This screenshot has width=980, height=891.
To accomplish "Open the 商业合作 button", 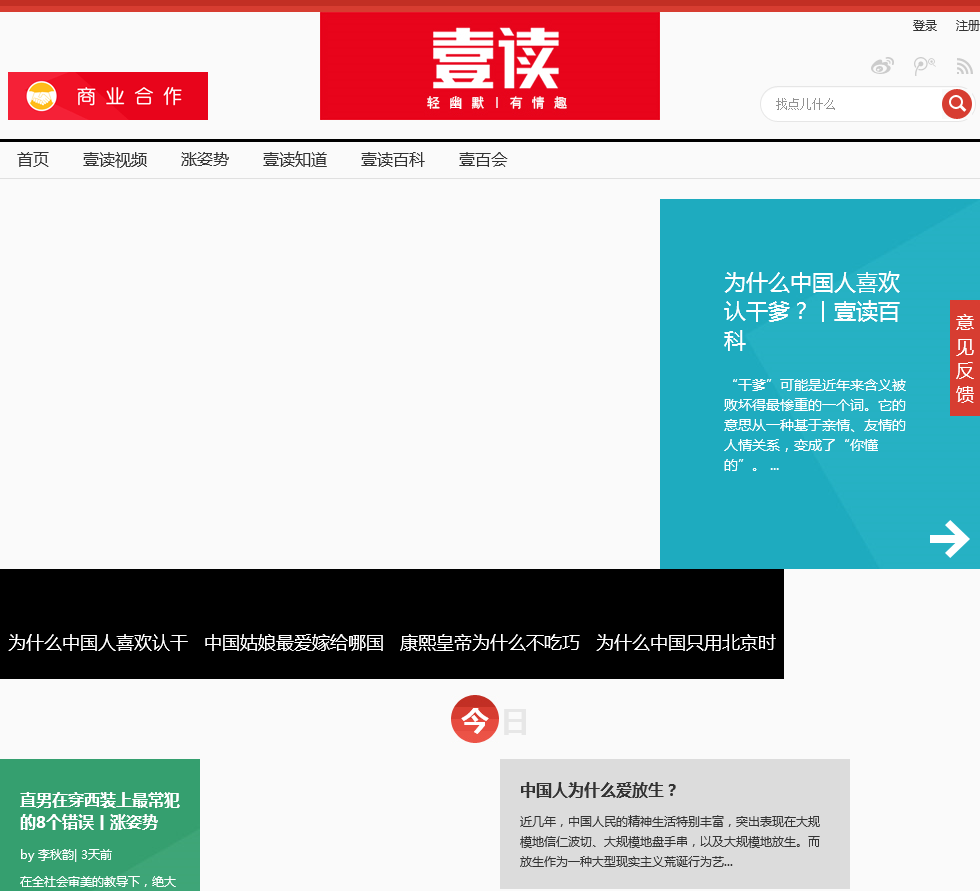I will point(108,96).
